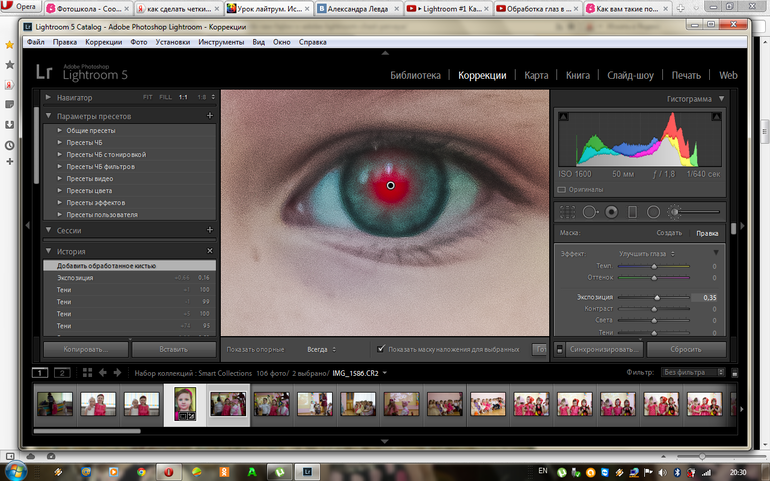Choose the Graduated Filter tool

click(x=631, y=212)
